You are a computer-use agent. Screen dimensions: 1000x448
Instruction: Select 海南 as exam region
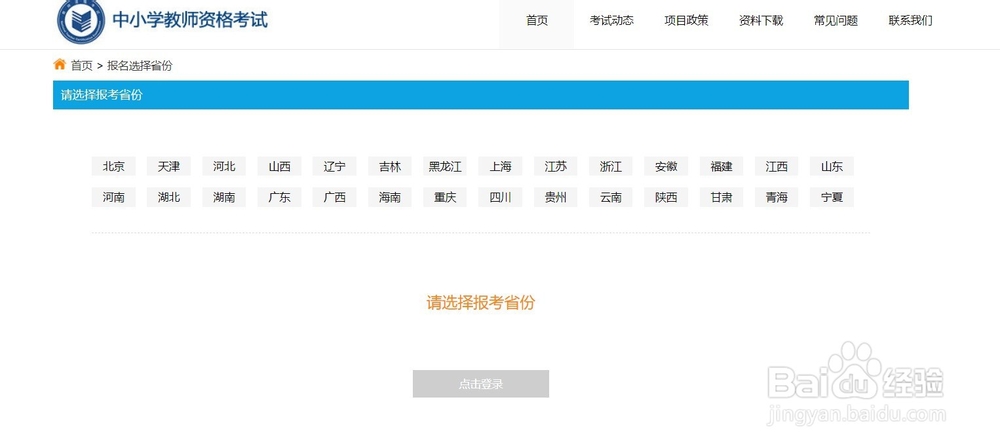pyautogui.click(x=390, y=197)
